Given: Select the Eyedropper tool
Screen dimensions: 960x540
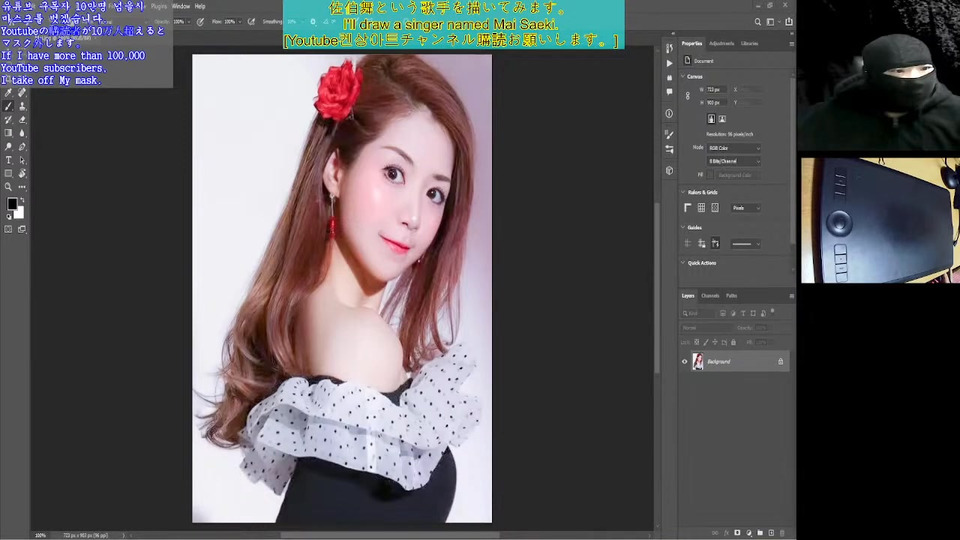Looking at the screenshot, I should click(9, 93).
